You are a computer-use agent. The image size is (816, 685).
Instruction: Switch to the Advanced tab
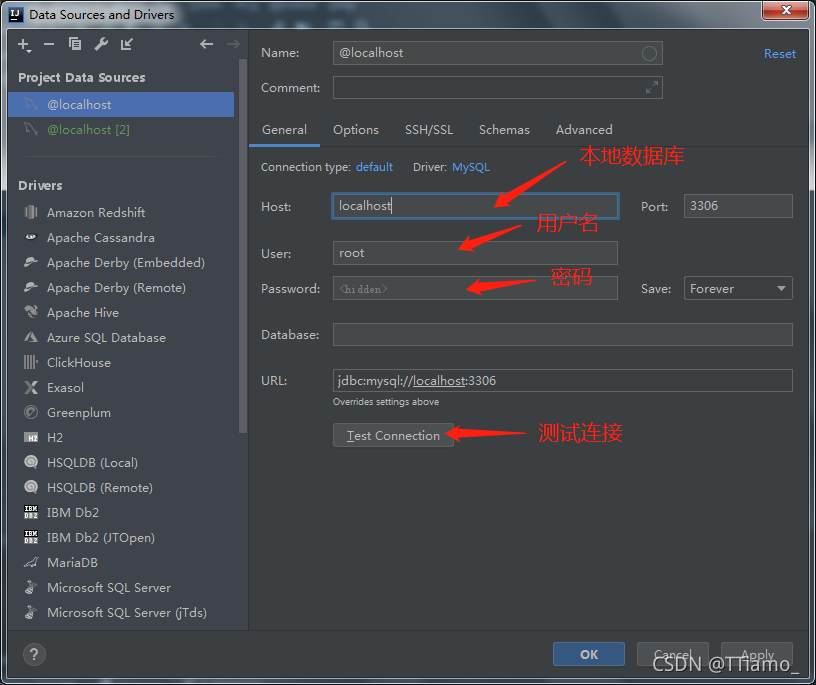(584, 130)
